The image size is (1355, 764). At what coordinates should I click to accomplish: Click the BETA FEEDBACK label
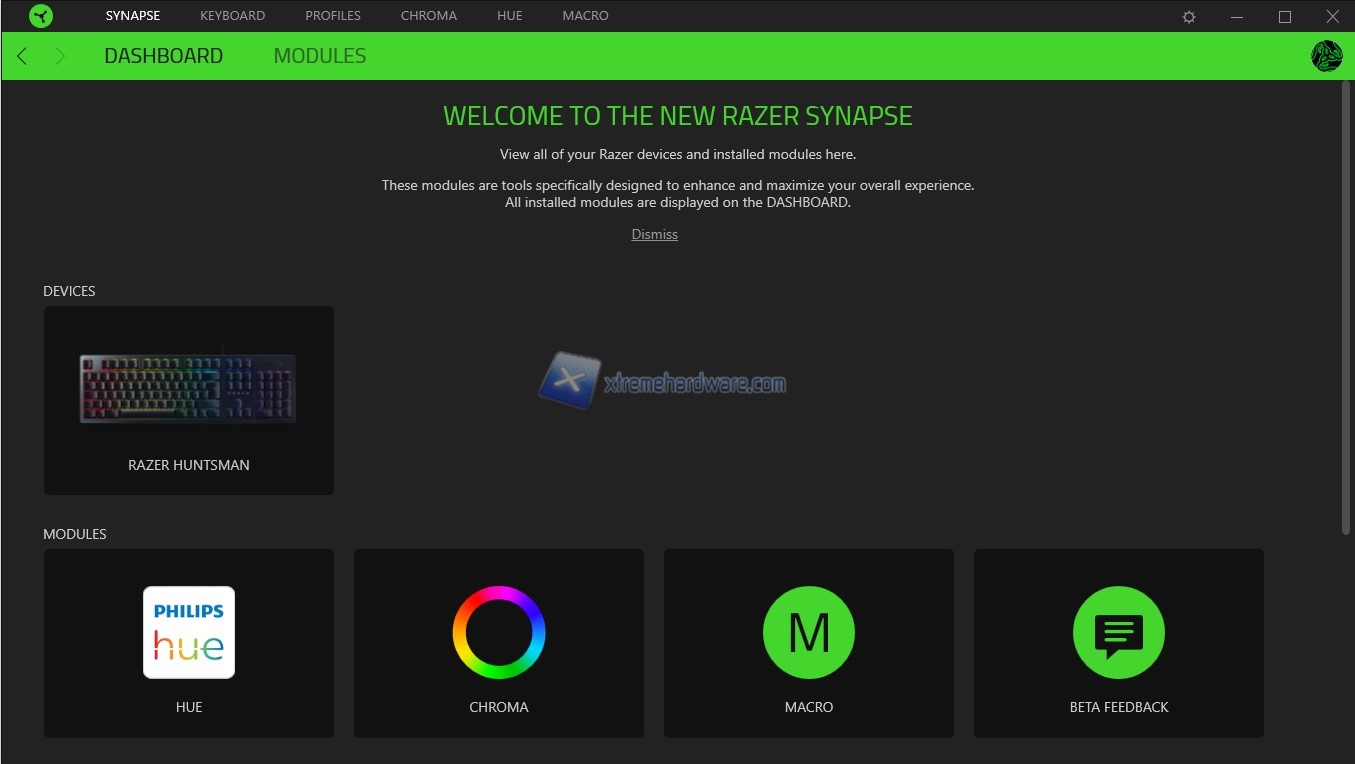(x=1119, y=707)
